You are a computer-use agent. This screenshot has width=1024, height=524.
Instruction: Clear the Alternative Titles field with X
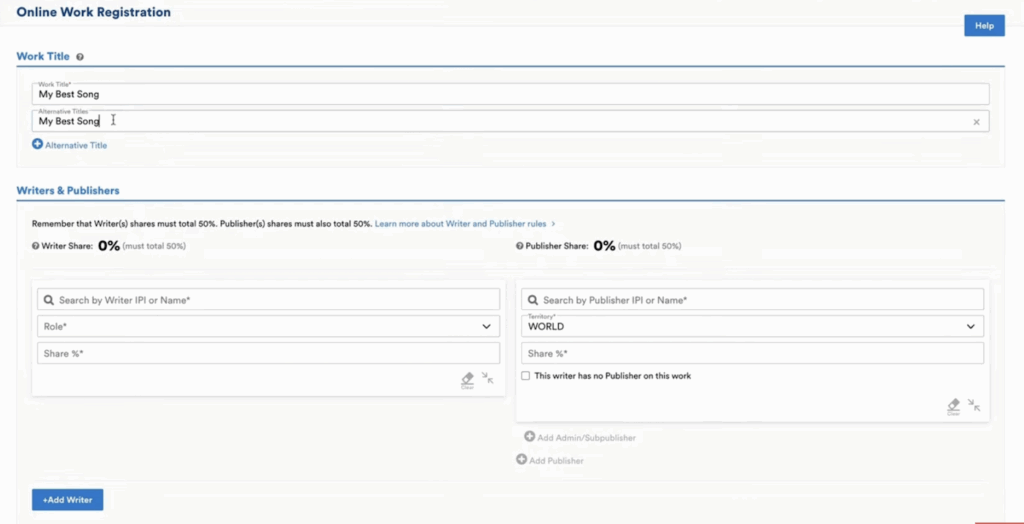click(x=976, y=122)
